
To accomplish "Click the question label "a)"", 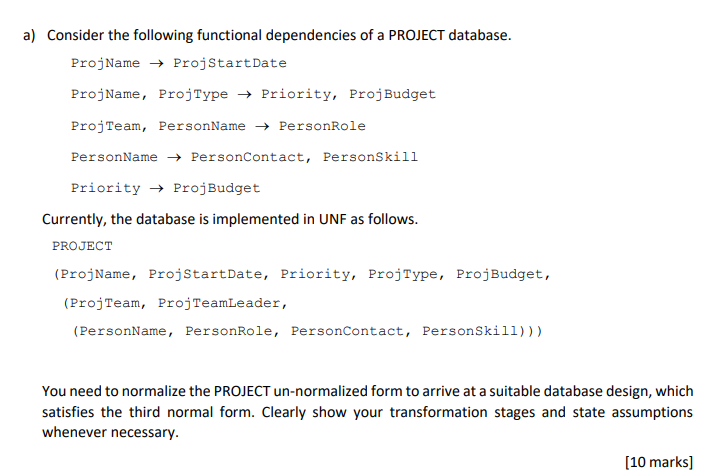I will pos(29,35).
